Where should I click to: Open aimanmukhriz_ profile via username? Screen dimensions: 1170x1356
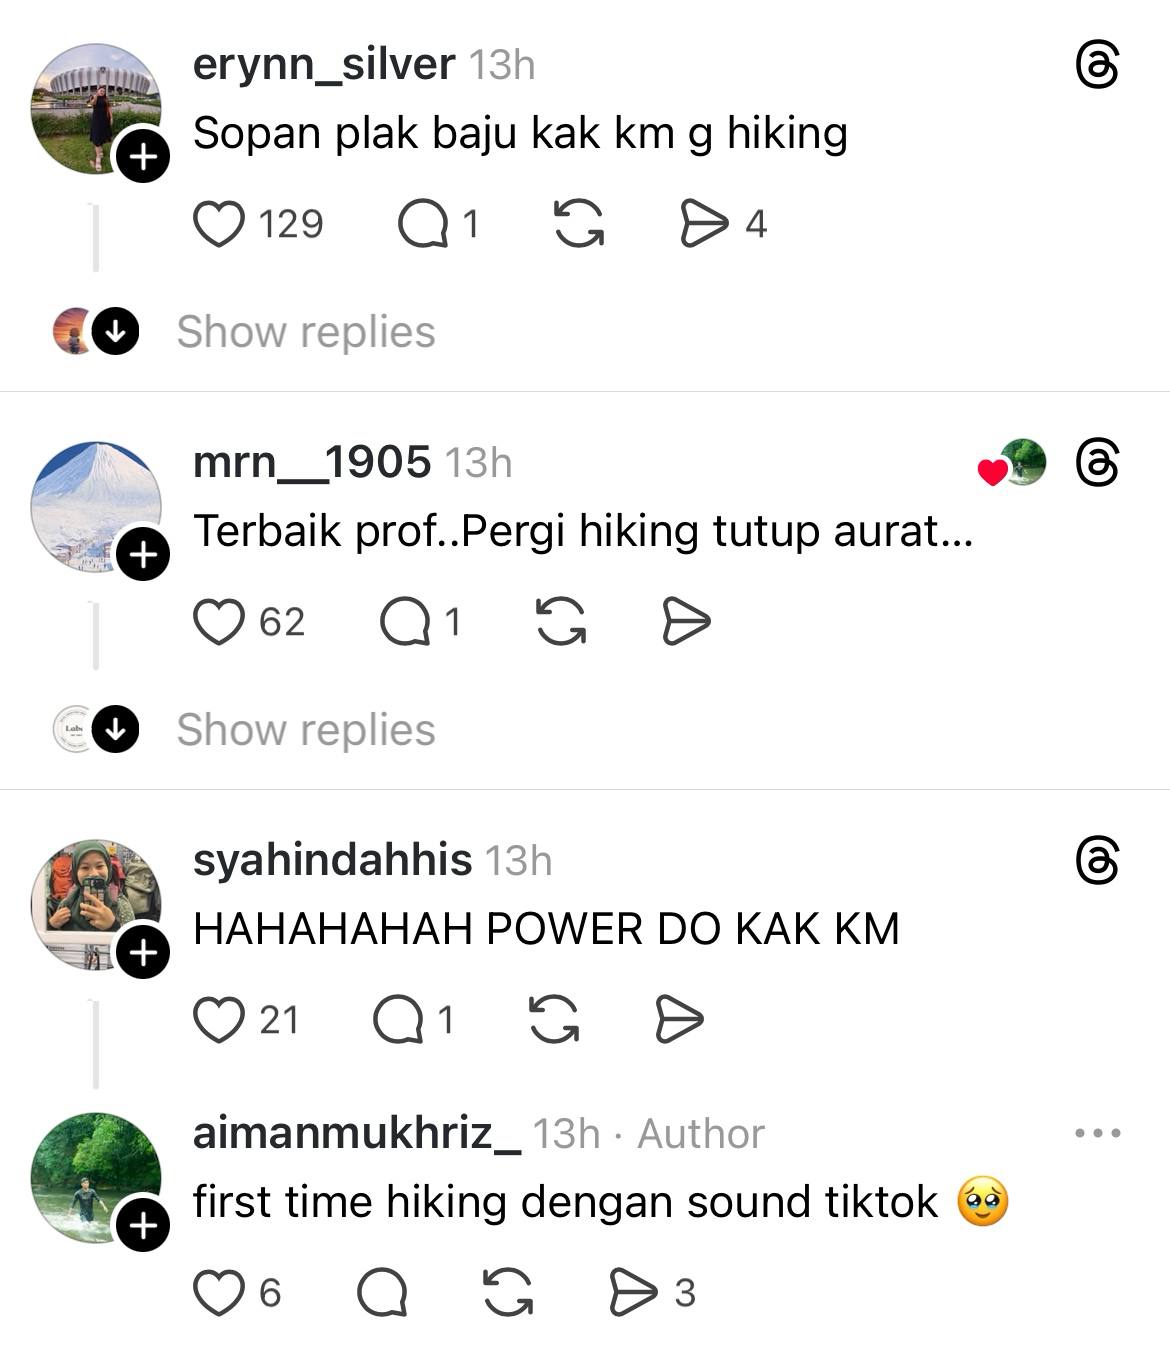pyautogui.click(x=357, y=1133)
